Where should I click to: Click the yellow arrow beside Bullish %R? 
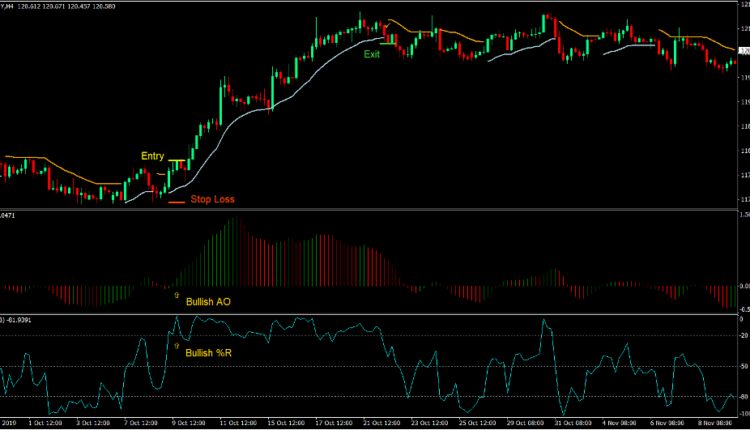coord(177,345)
